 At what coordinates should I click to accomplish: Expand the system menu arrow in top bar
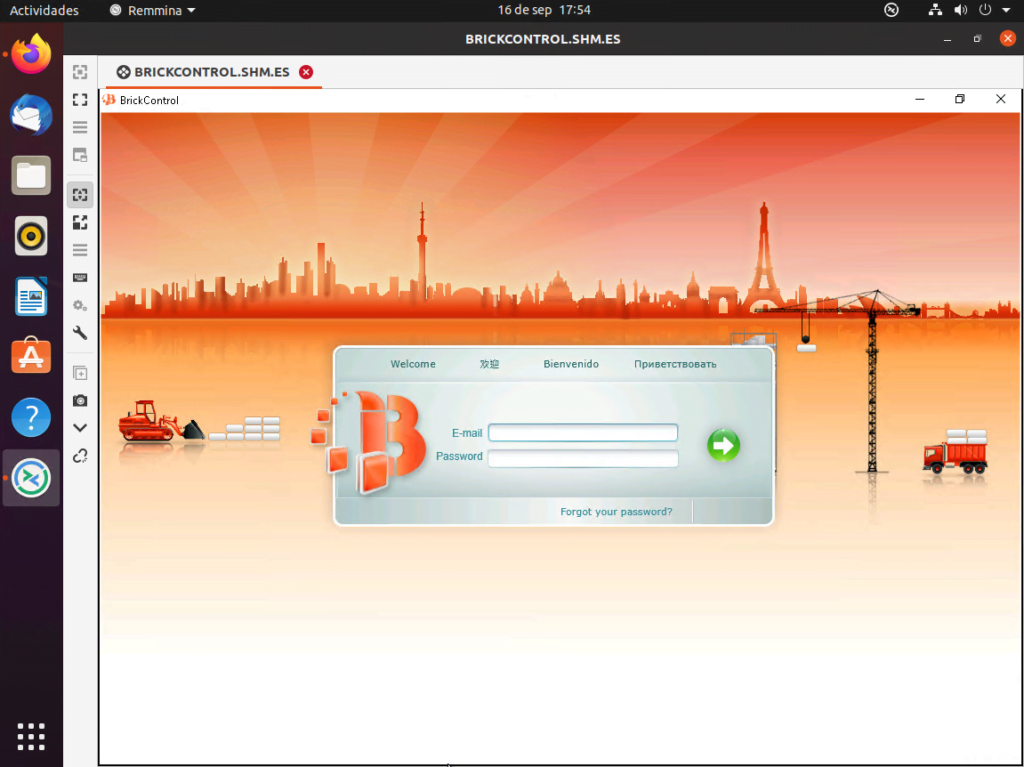click(x=1006, y=10)
